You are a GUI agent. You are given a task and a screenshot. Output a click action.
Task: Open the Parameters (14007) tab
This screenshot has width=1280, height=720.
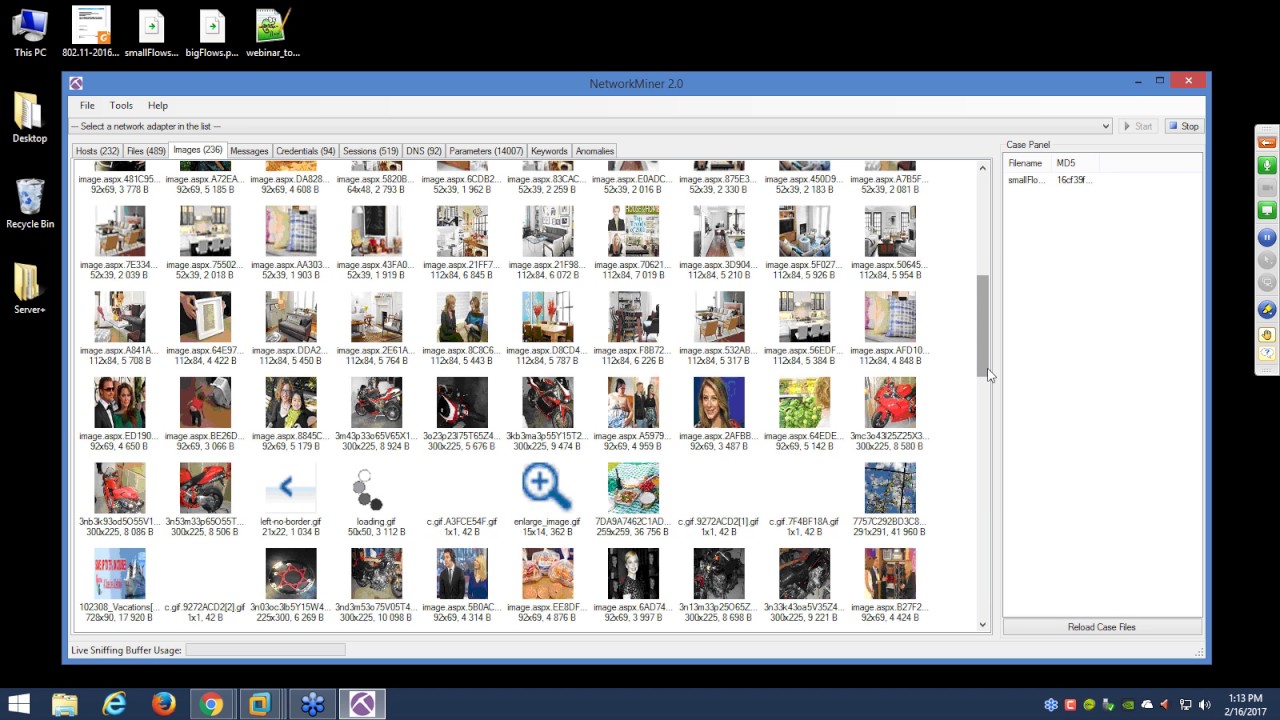pyautogui.click(x=486, y=151)
